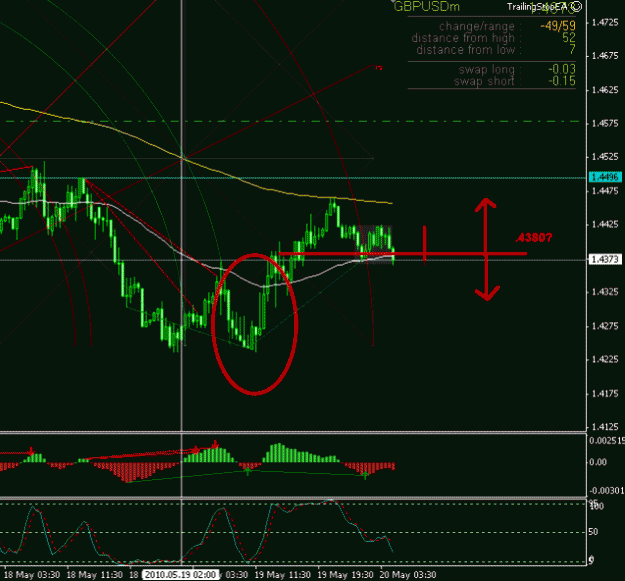Click the red down arrow above the tallest MACD green peak
This screenshot has height=581, width=625.
(x=215, y=444)
